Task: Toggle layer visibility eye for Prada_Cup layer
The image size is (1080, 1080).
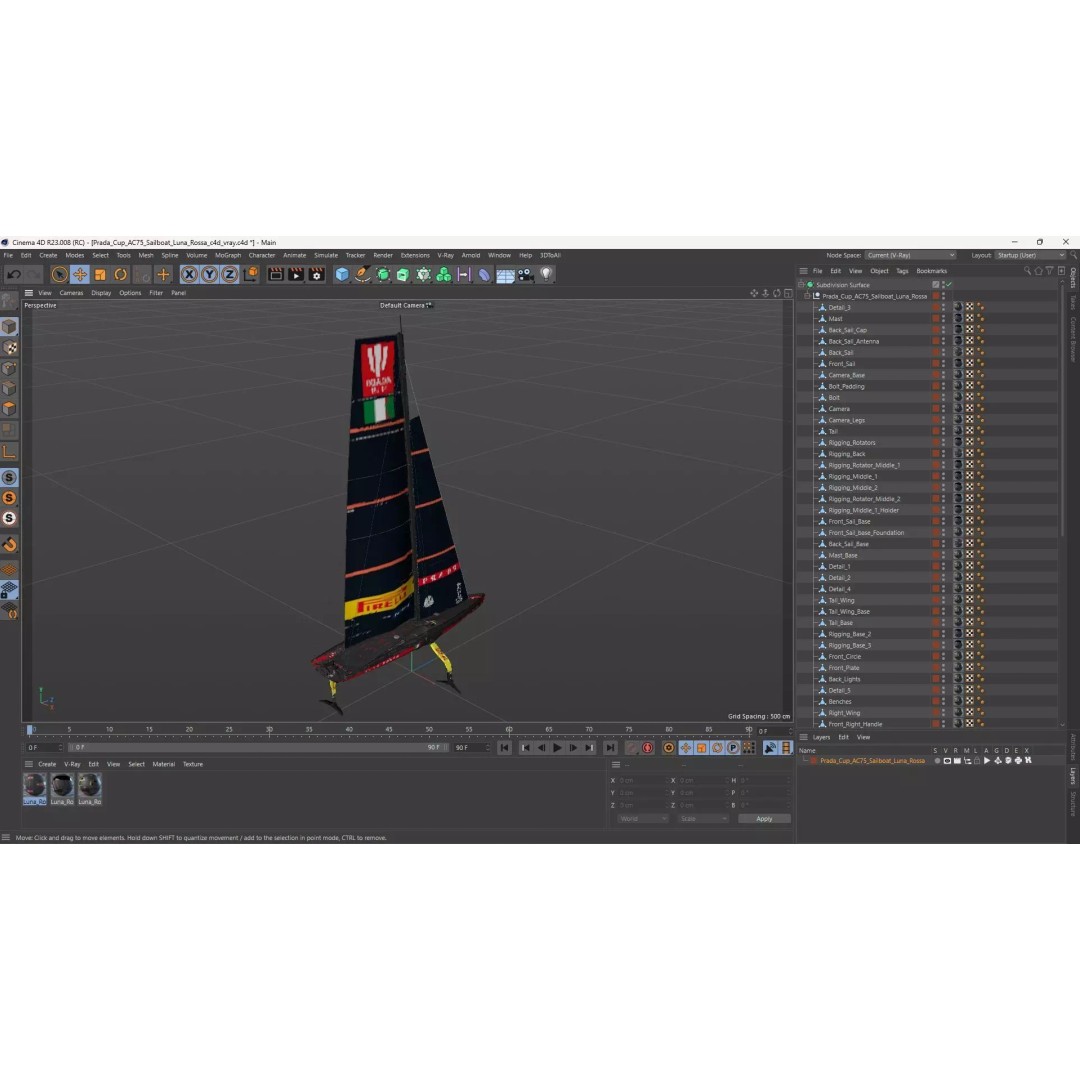Action: (x=947, y=760)
